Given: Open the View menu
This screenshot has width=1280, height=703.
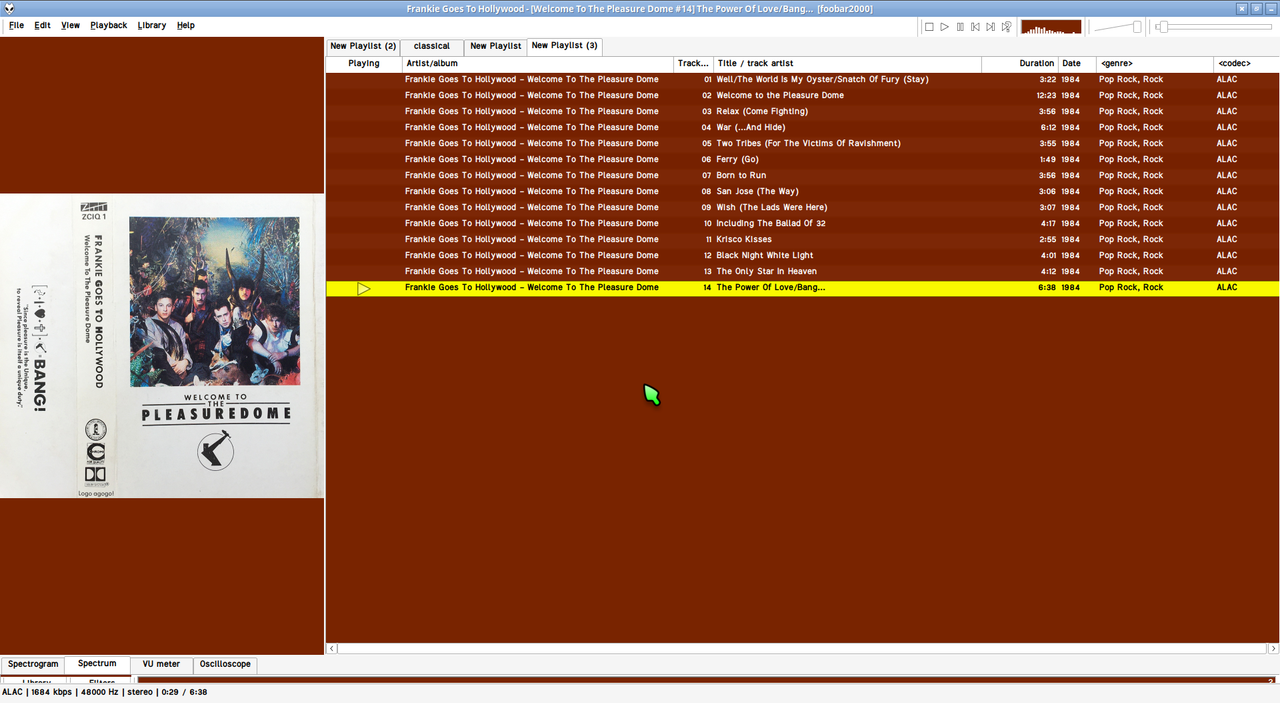Looking at the screenshot, I should [x=70, y=25].
